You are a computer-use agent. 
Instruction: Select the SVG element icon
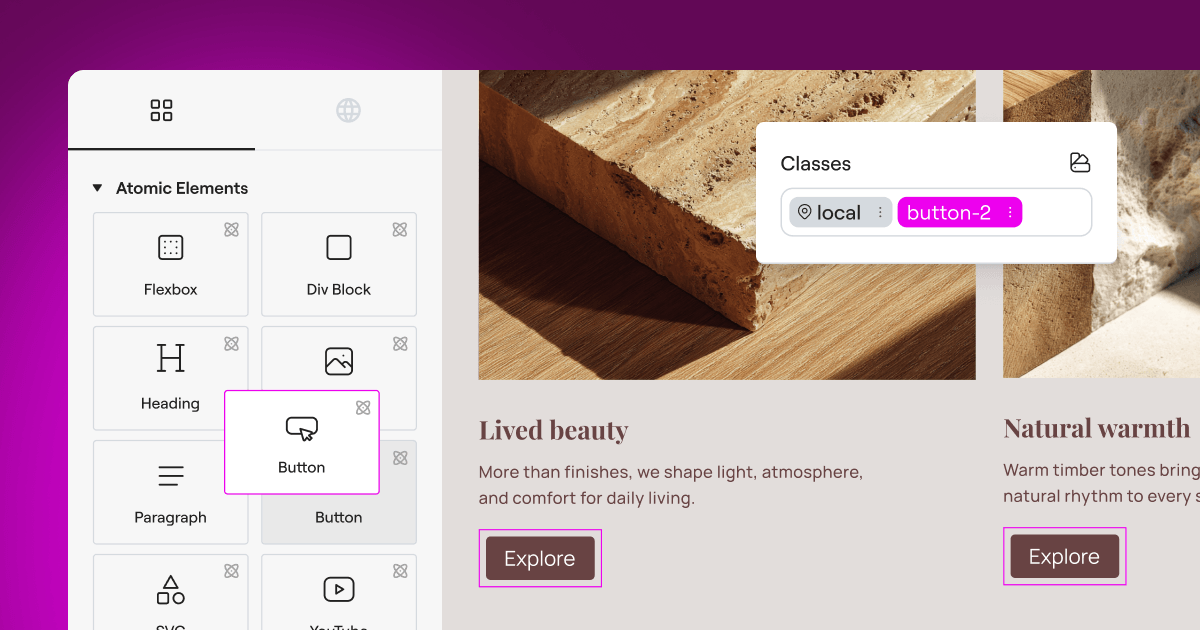[x=170, y=590]
